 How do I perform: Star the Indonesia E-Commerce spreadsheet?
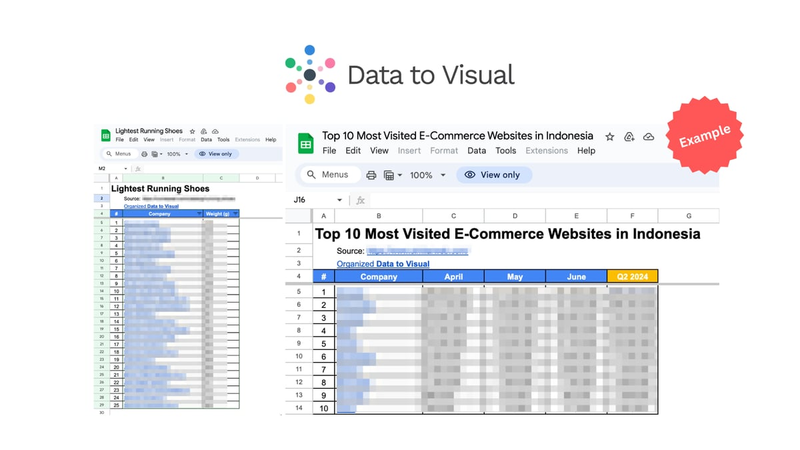pos(610,137)
